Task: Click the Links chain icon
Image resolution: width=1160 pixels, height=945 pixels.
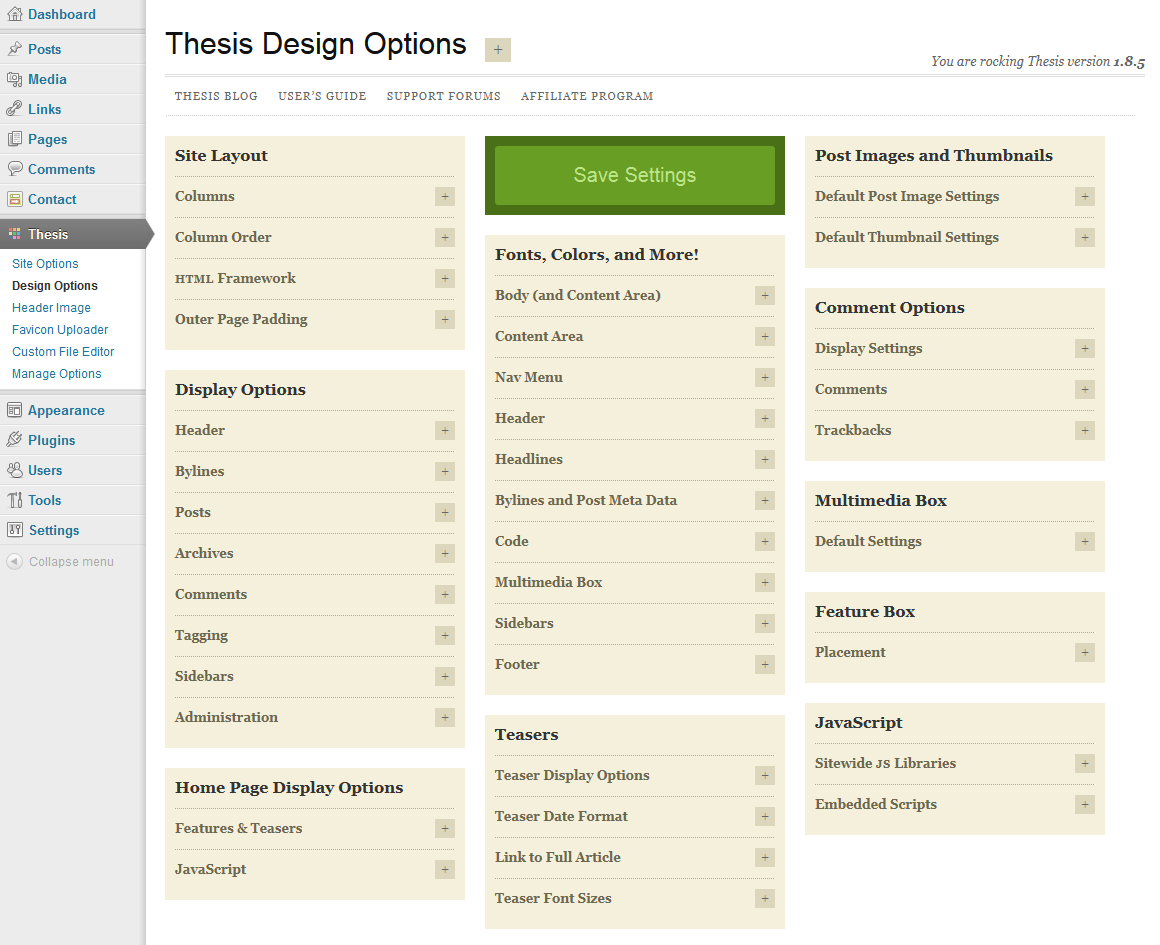Action: [x=14, y=109]
